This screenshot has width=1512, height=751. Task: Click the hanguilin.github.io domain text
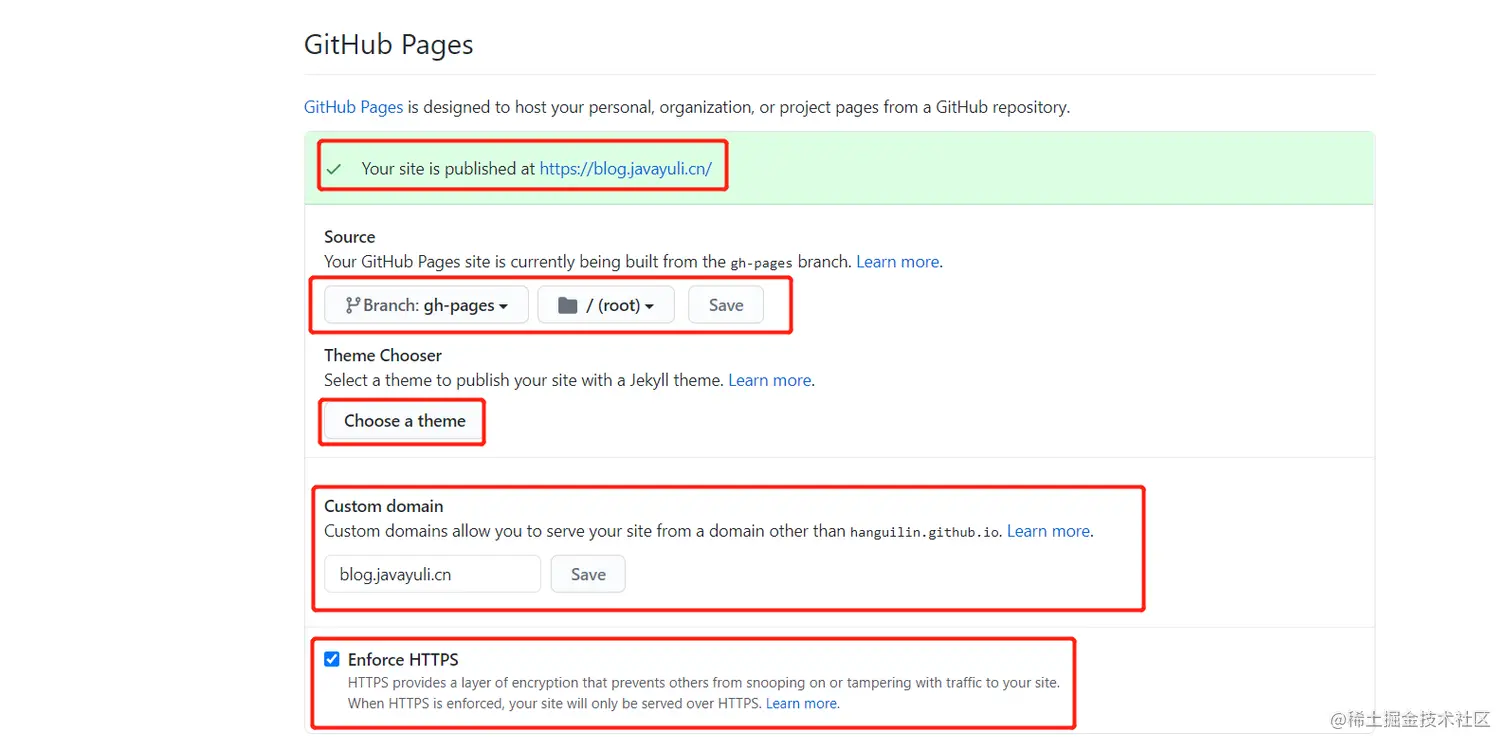pos(925,532)
